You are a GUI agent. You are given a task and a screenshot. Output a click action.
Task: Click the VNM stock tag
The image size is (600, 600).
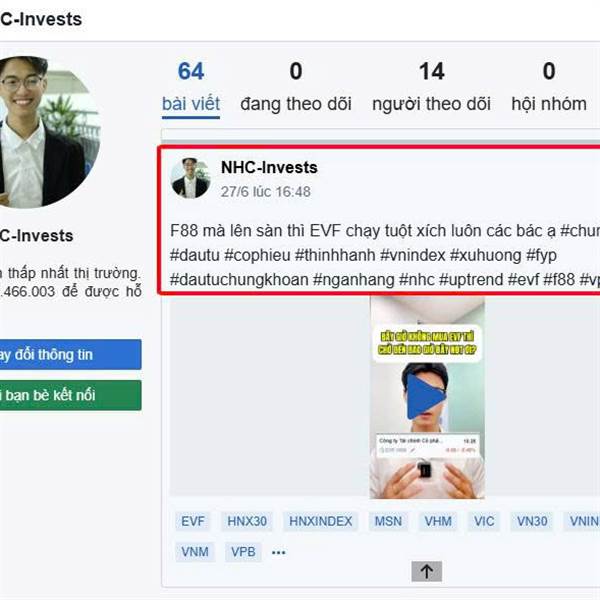[195, 552]
